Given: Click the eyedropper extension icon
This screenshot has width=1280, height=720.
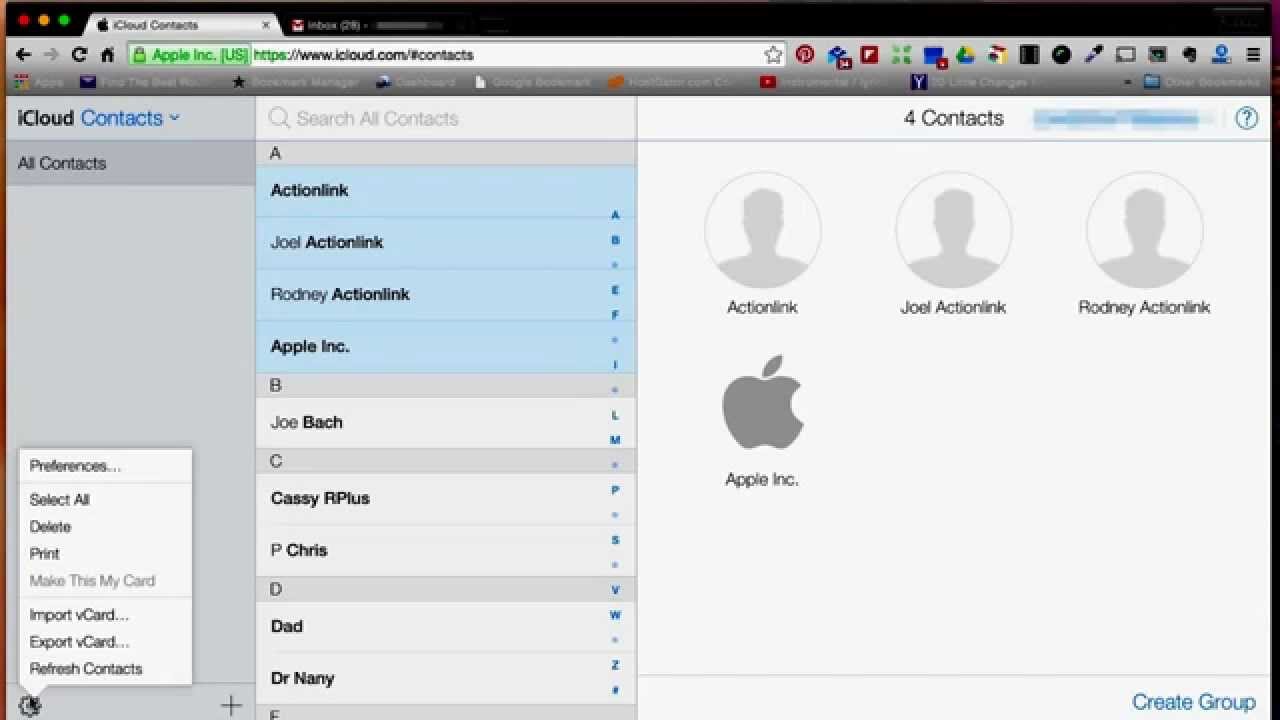Looking at the screenshot, I should click(1094, 55).
